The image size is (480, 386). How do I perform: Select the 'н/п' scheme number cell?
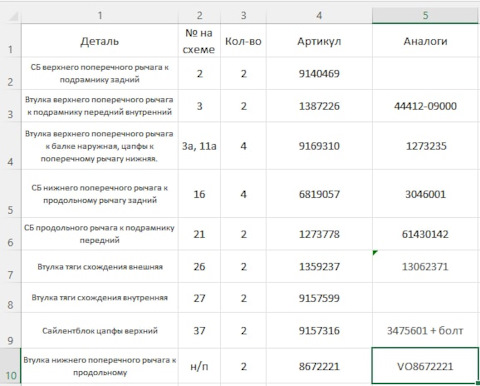pyautogui.click(x=199, y=366)
